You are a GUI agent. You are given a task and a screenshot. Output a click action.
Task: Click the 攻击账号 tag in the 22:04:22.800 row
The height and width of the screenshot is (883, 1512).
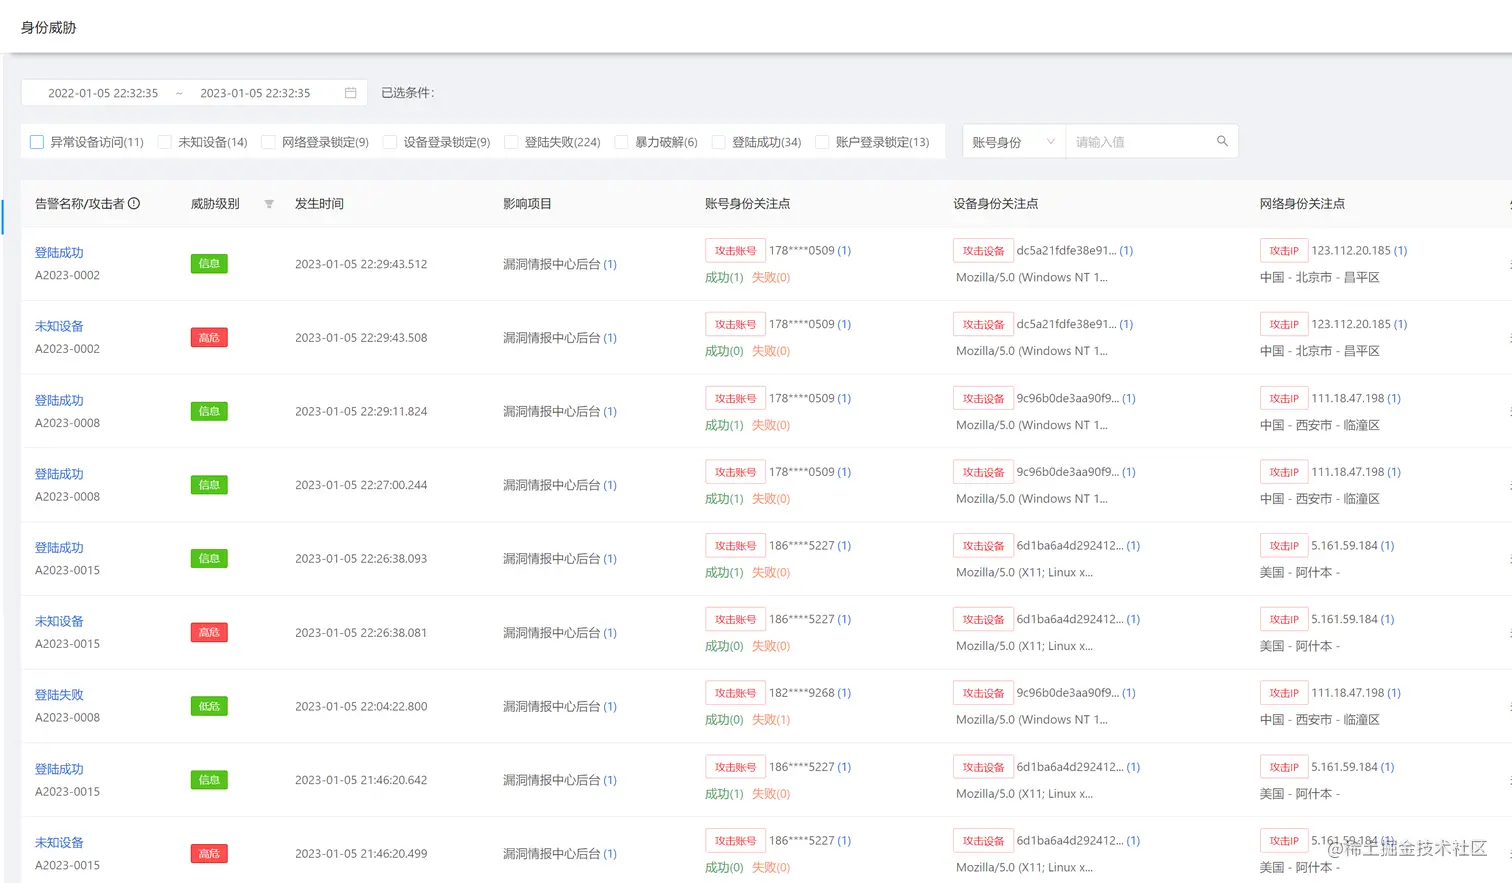(x=735, y=693)
